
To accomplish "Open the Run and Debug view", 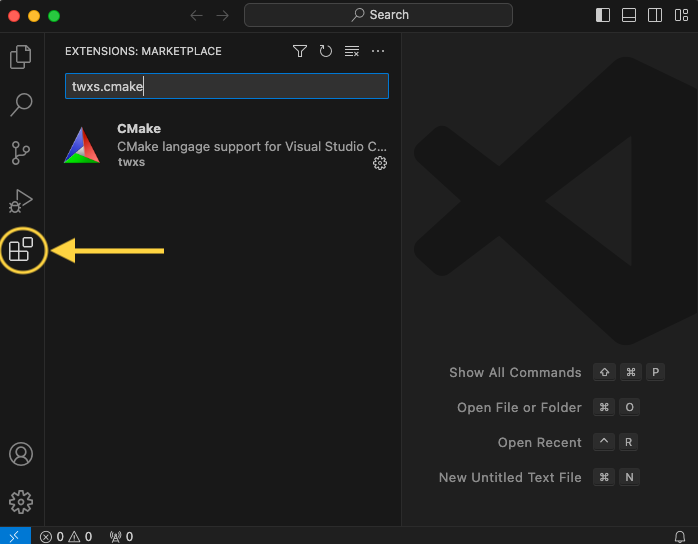I will point(20,201).
